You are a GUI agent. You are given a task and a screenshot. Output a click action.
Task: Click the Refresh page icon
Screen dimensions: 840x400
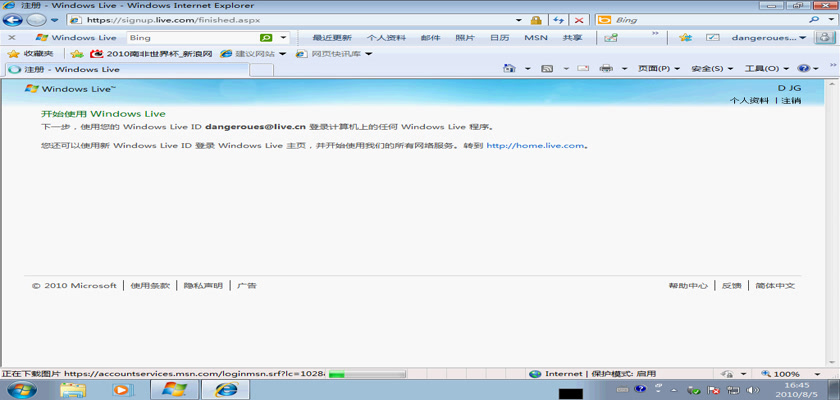click(558, 20)
